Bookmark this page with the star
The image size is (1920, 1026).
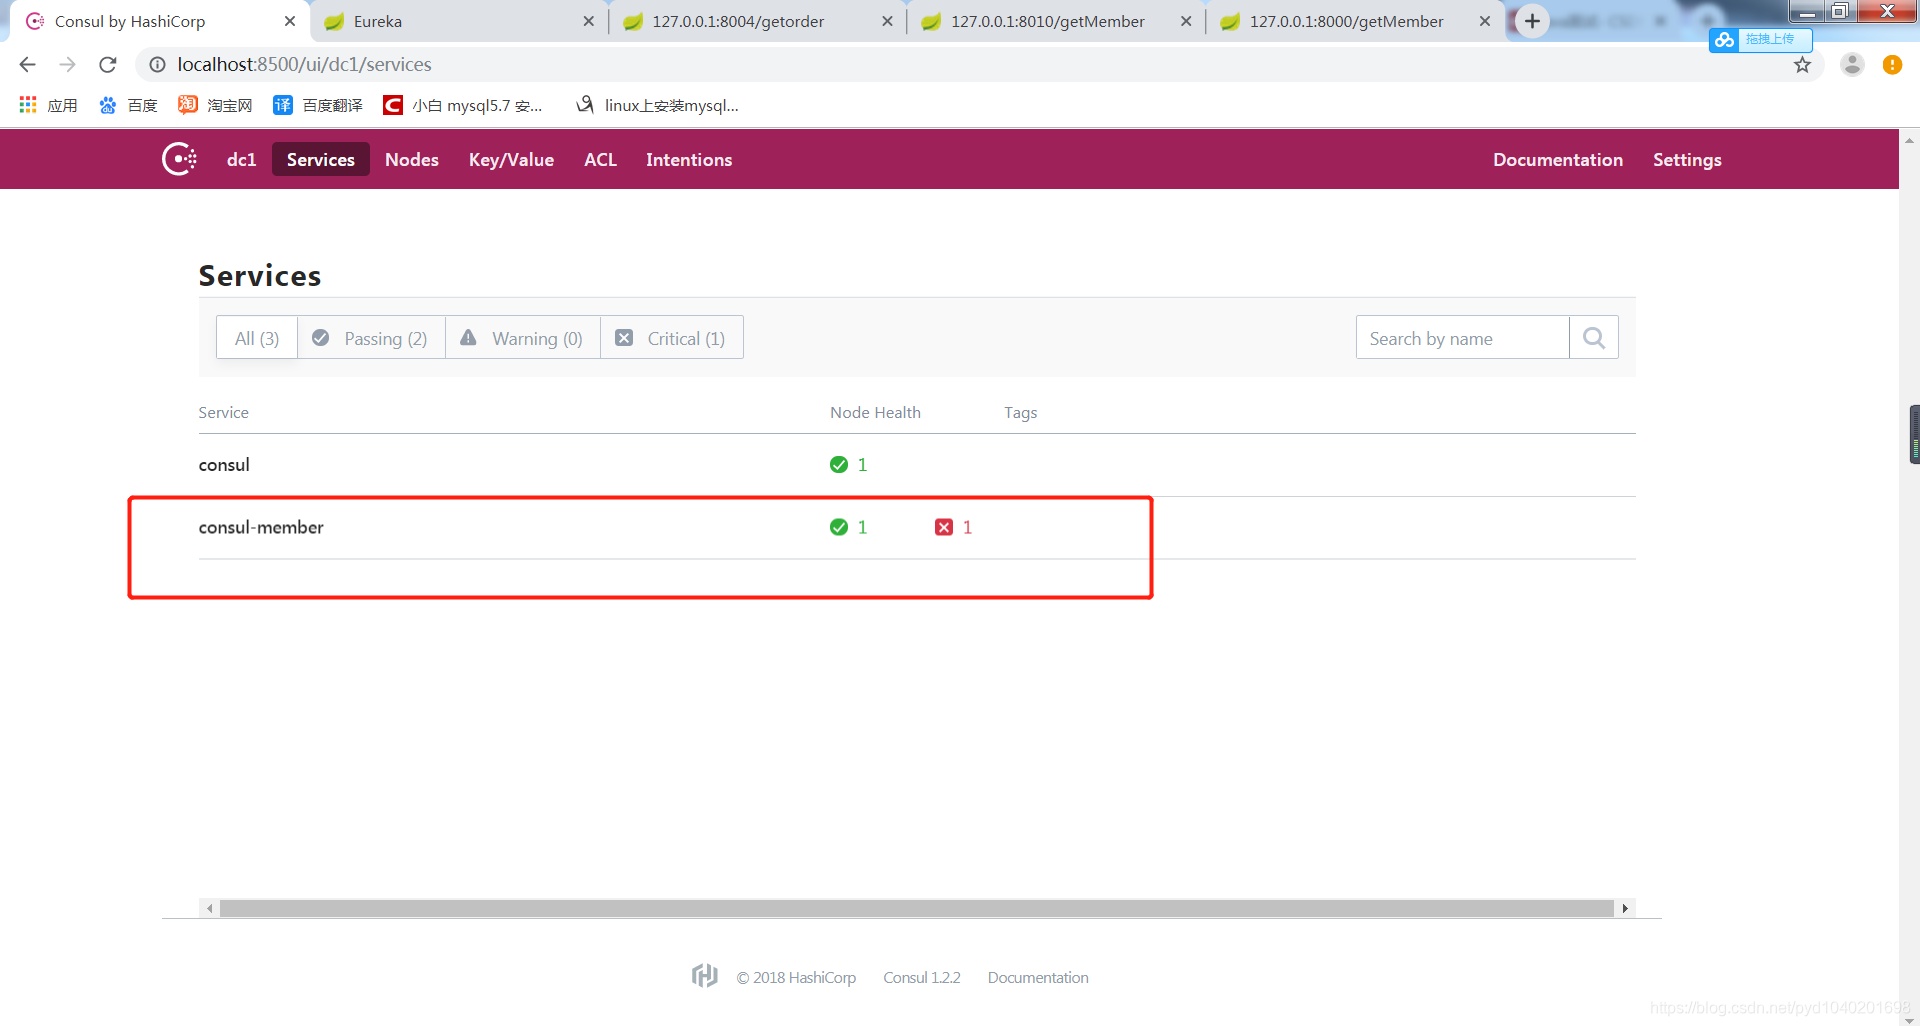[1802, 65]
